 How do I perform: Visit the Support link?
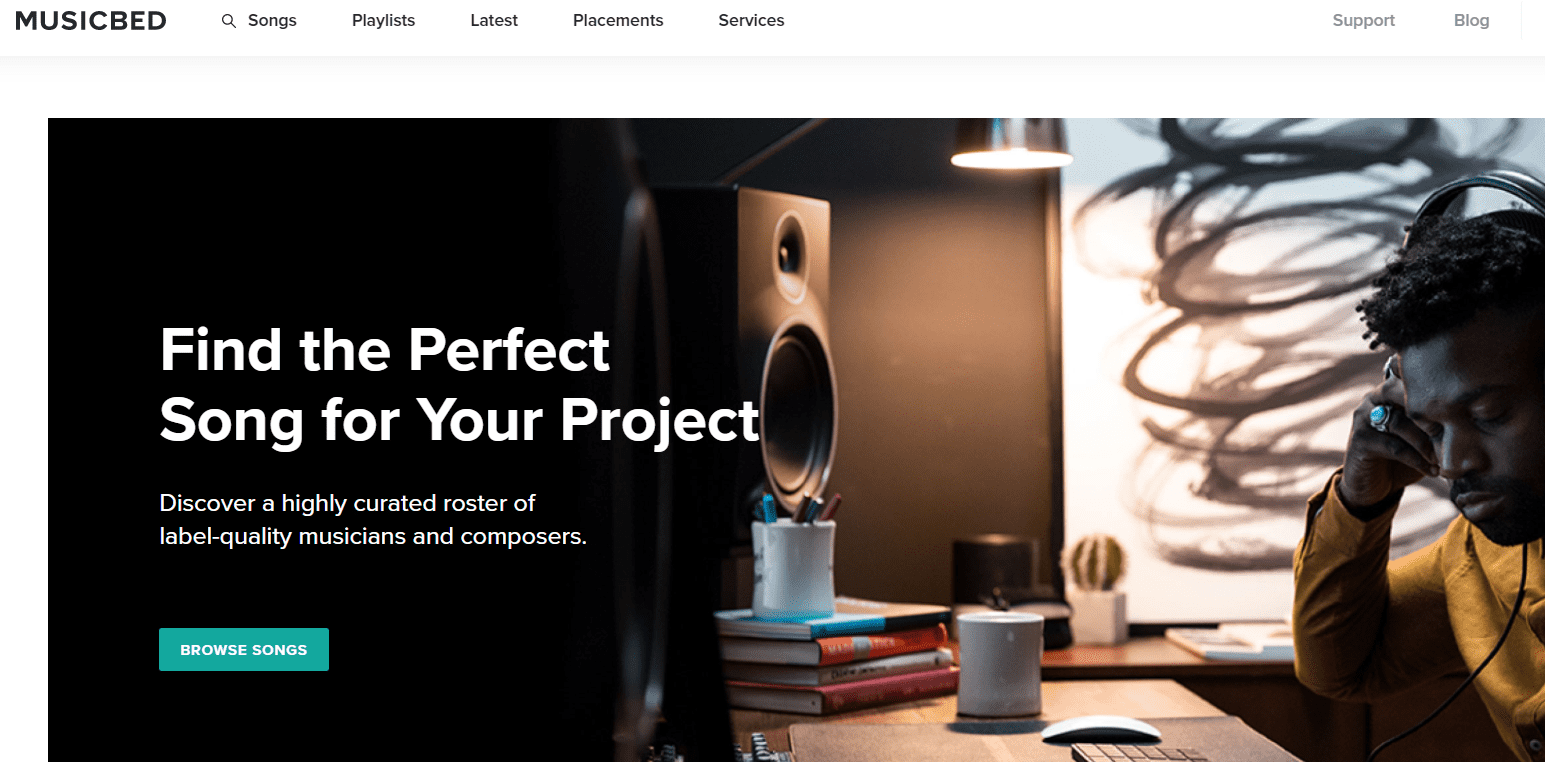click(x=1363, y=20)
